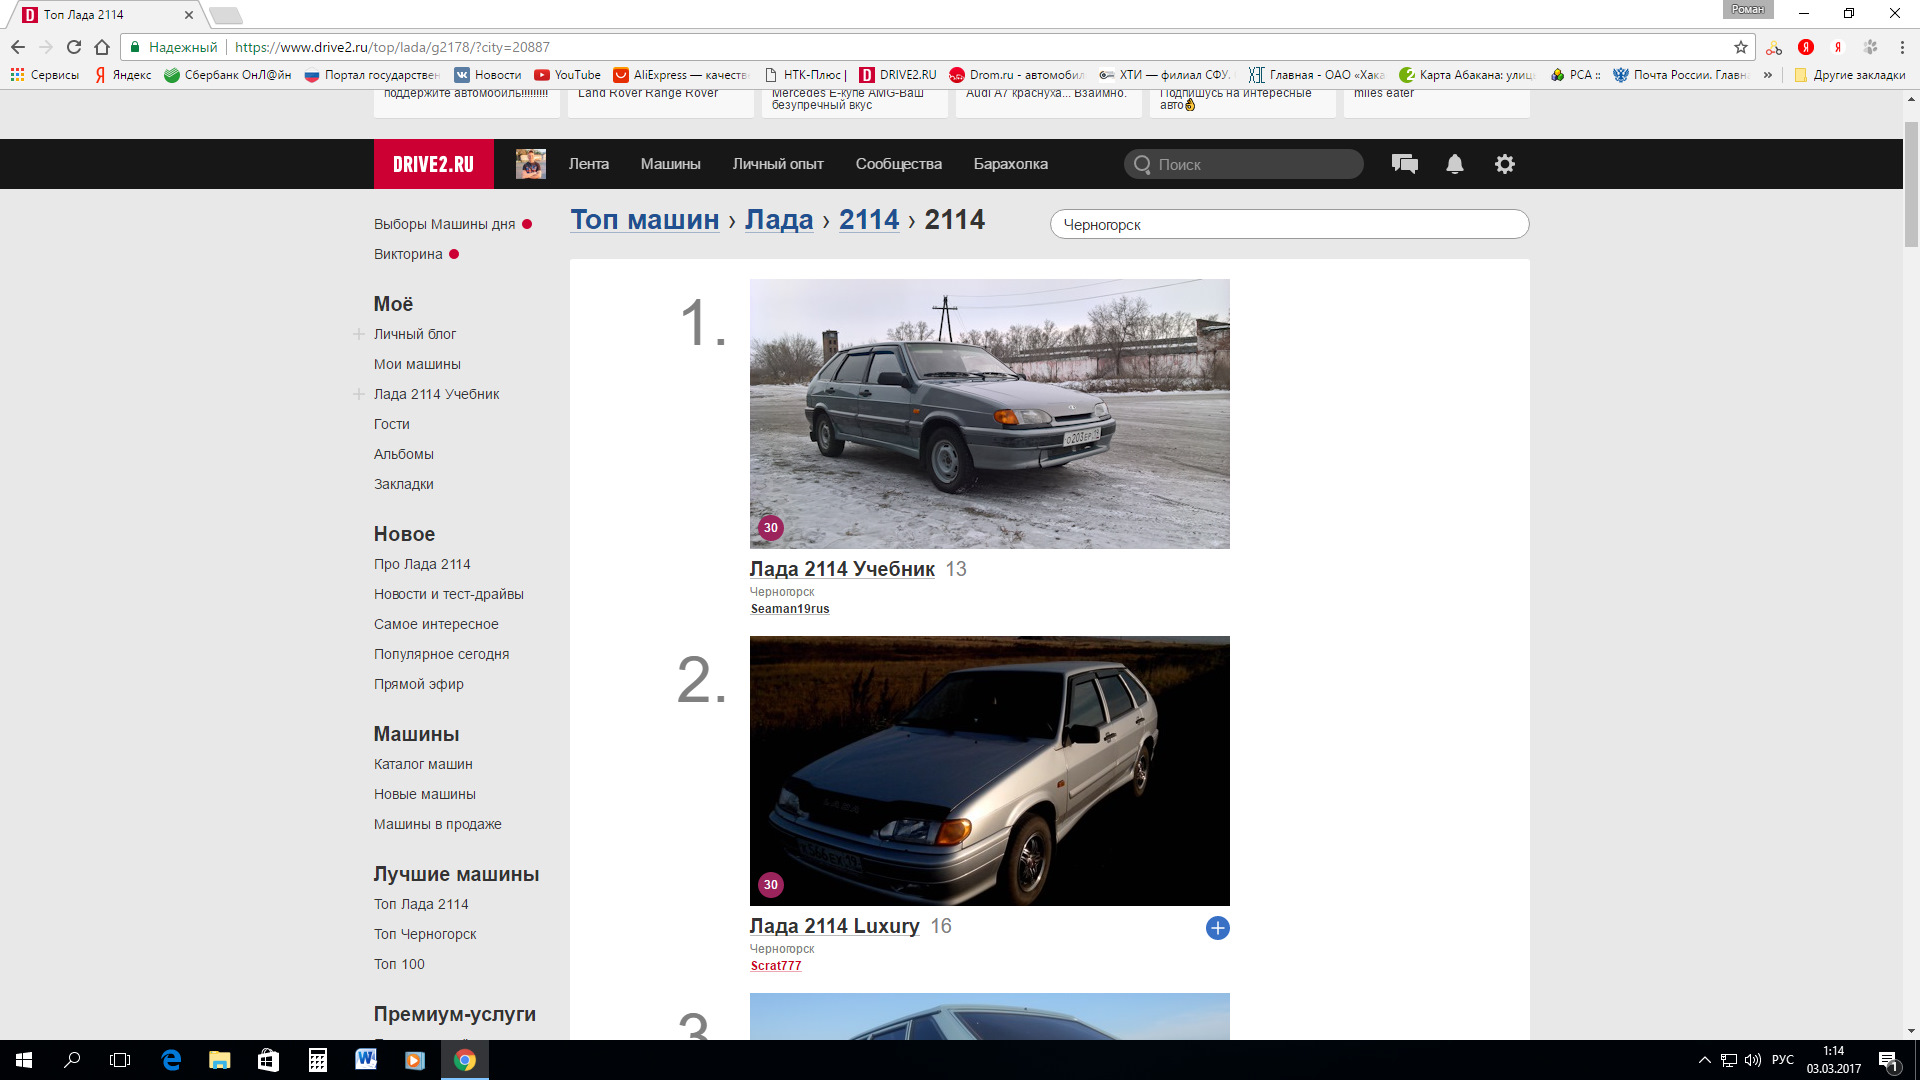The width and height of the screenshot is (1920, 1080).
Task: Click the first 2114 breadcrumb link
Action: 869,220
